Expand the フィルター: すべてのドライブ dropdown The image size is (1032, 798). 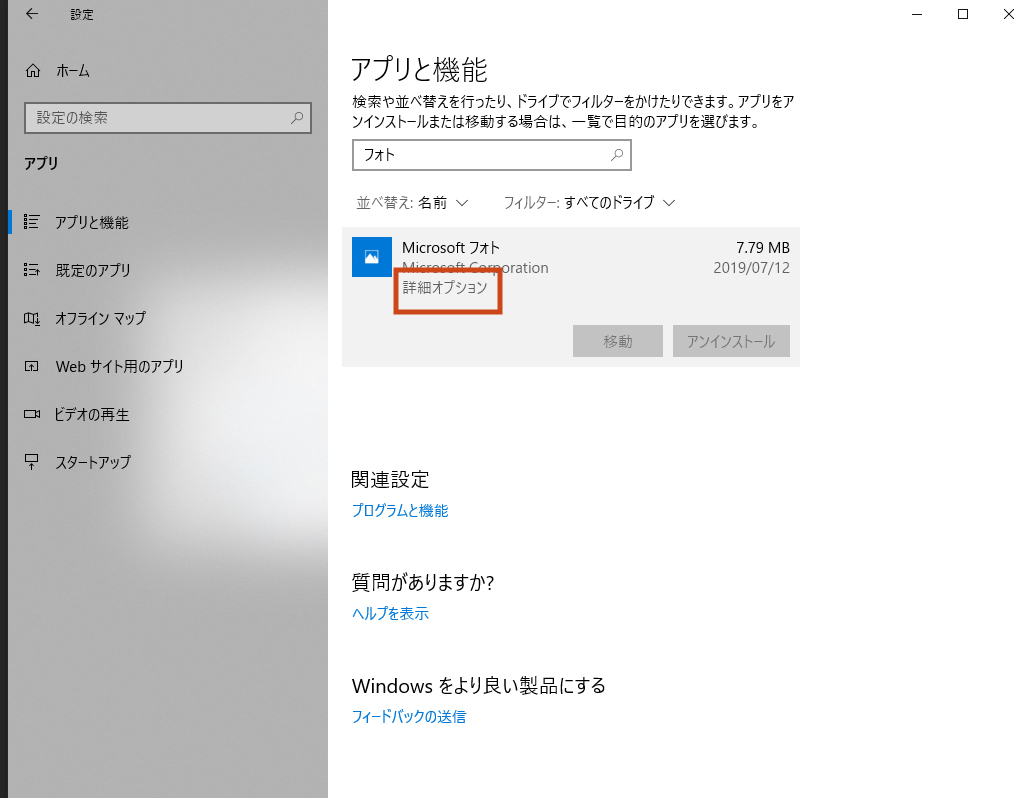[589, 202]
